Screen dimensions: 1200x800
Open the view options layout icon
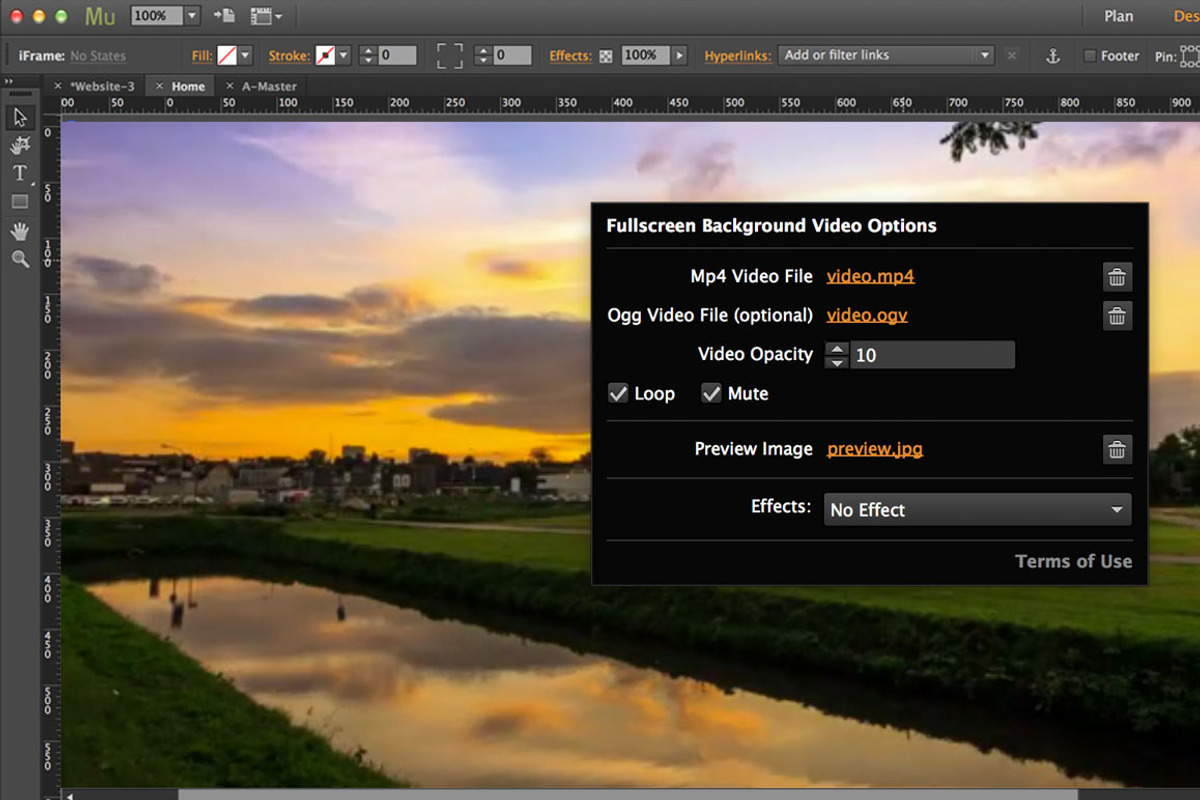265,15
